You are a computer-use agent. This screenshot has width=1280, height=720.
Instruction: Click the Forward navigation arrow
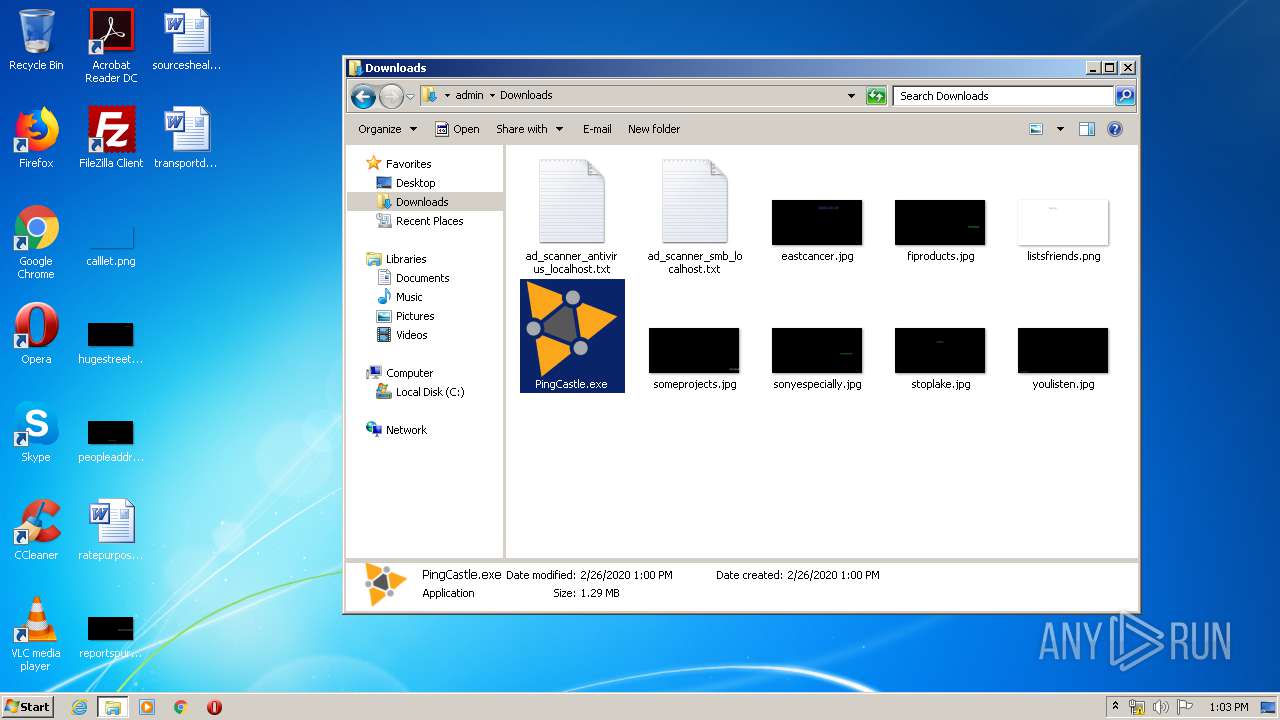(391, 96)
